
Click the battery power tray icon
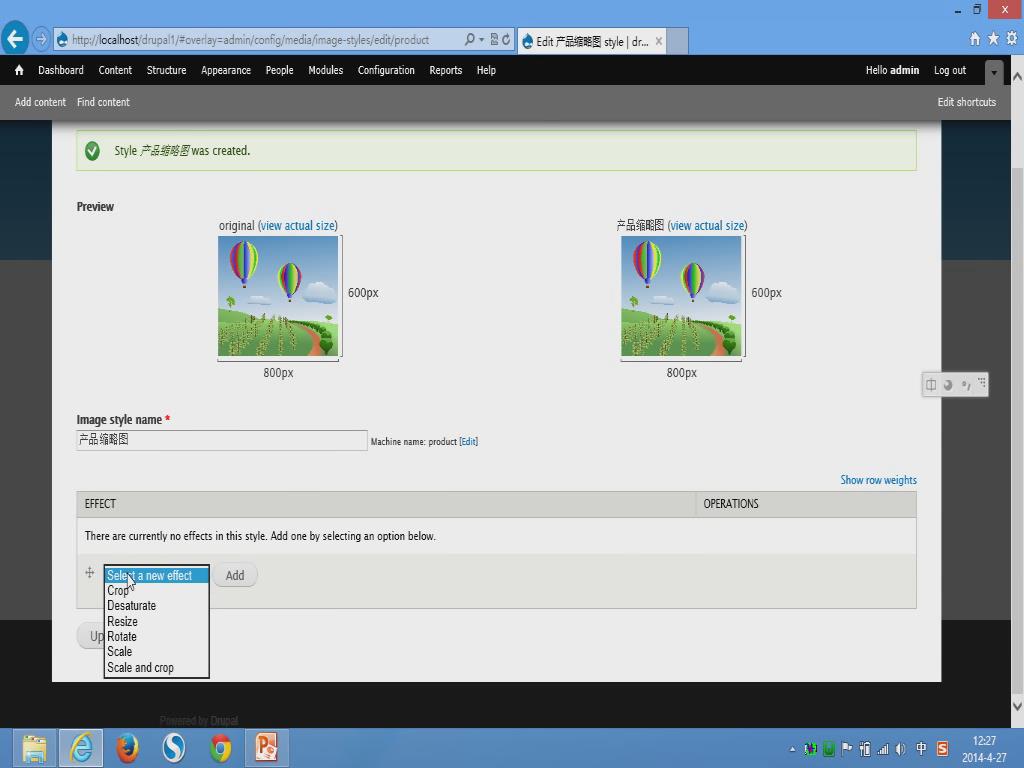[865, 749]
